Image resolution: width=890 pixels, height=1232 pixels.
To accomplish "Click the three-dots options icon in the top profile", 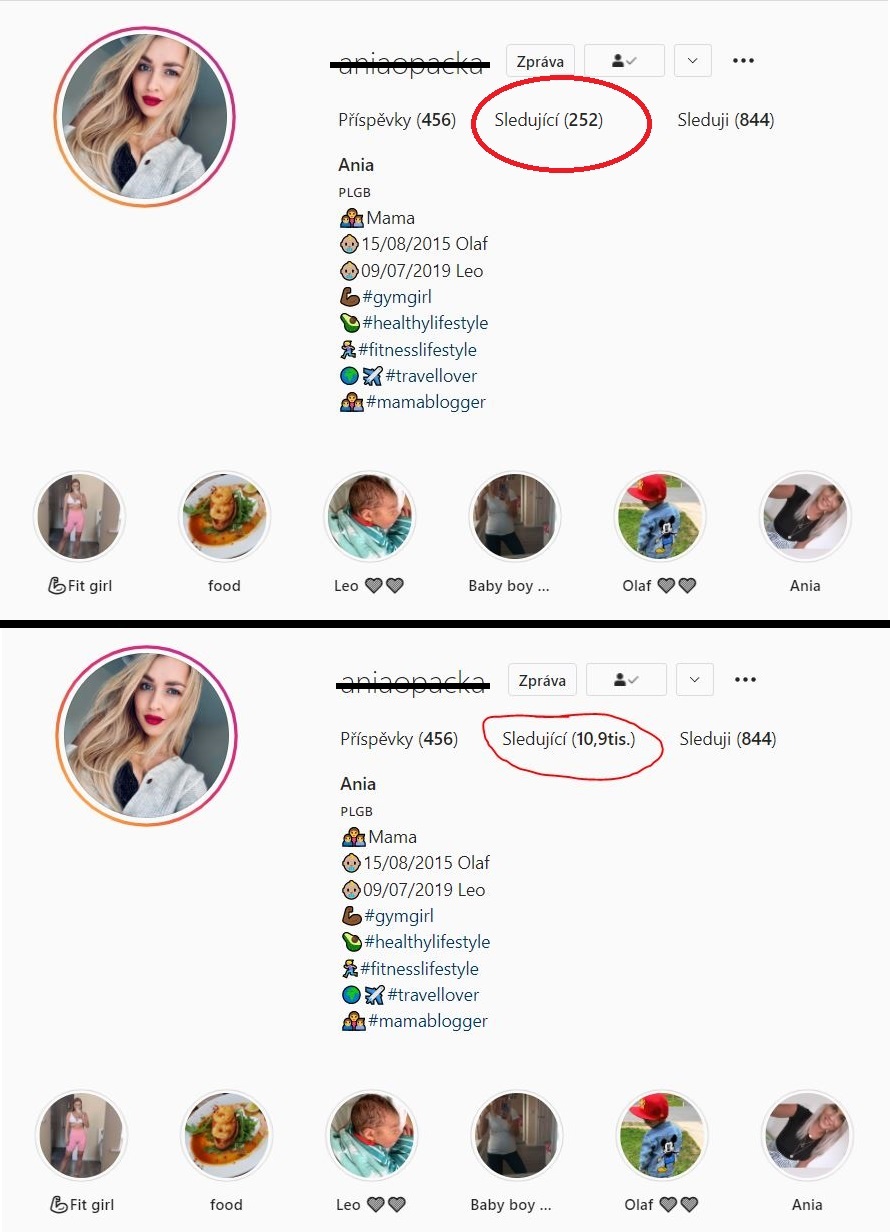I will coord(743,61).
